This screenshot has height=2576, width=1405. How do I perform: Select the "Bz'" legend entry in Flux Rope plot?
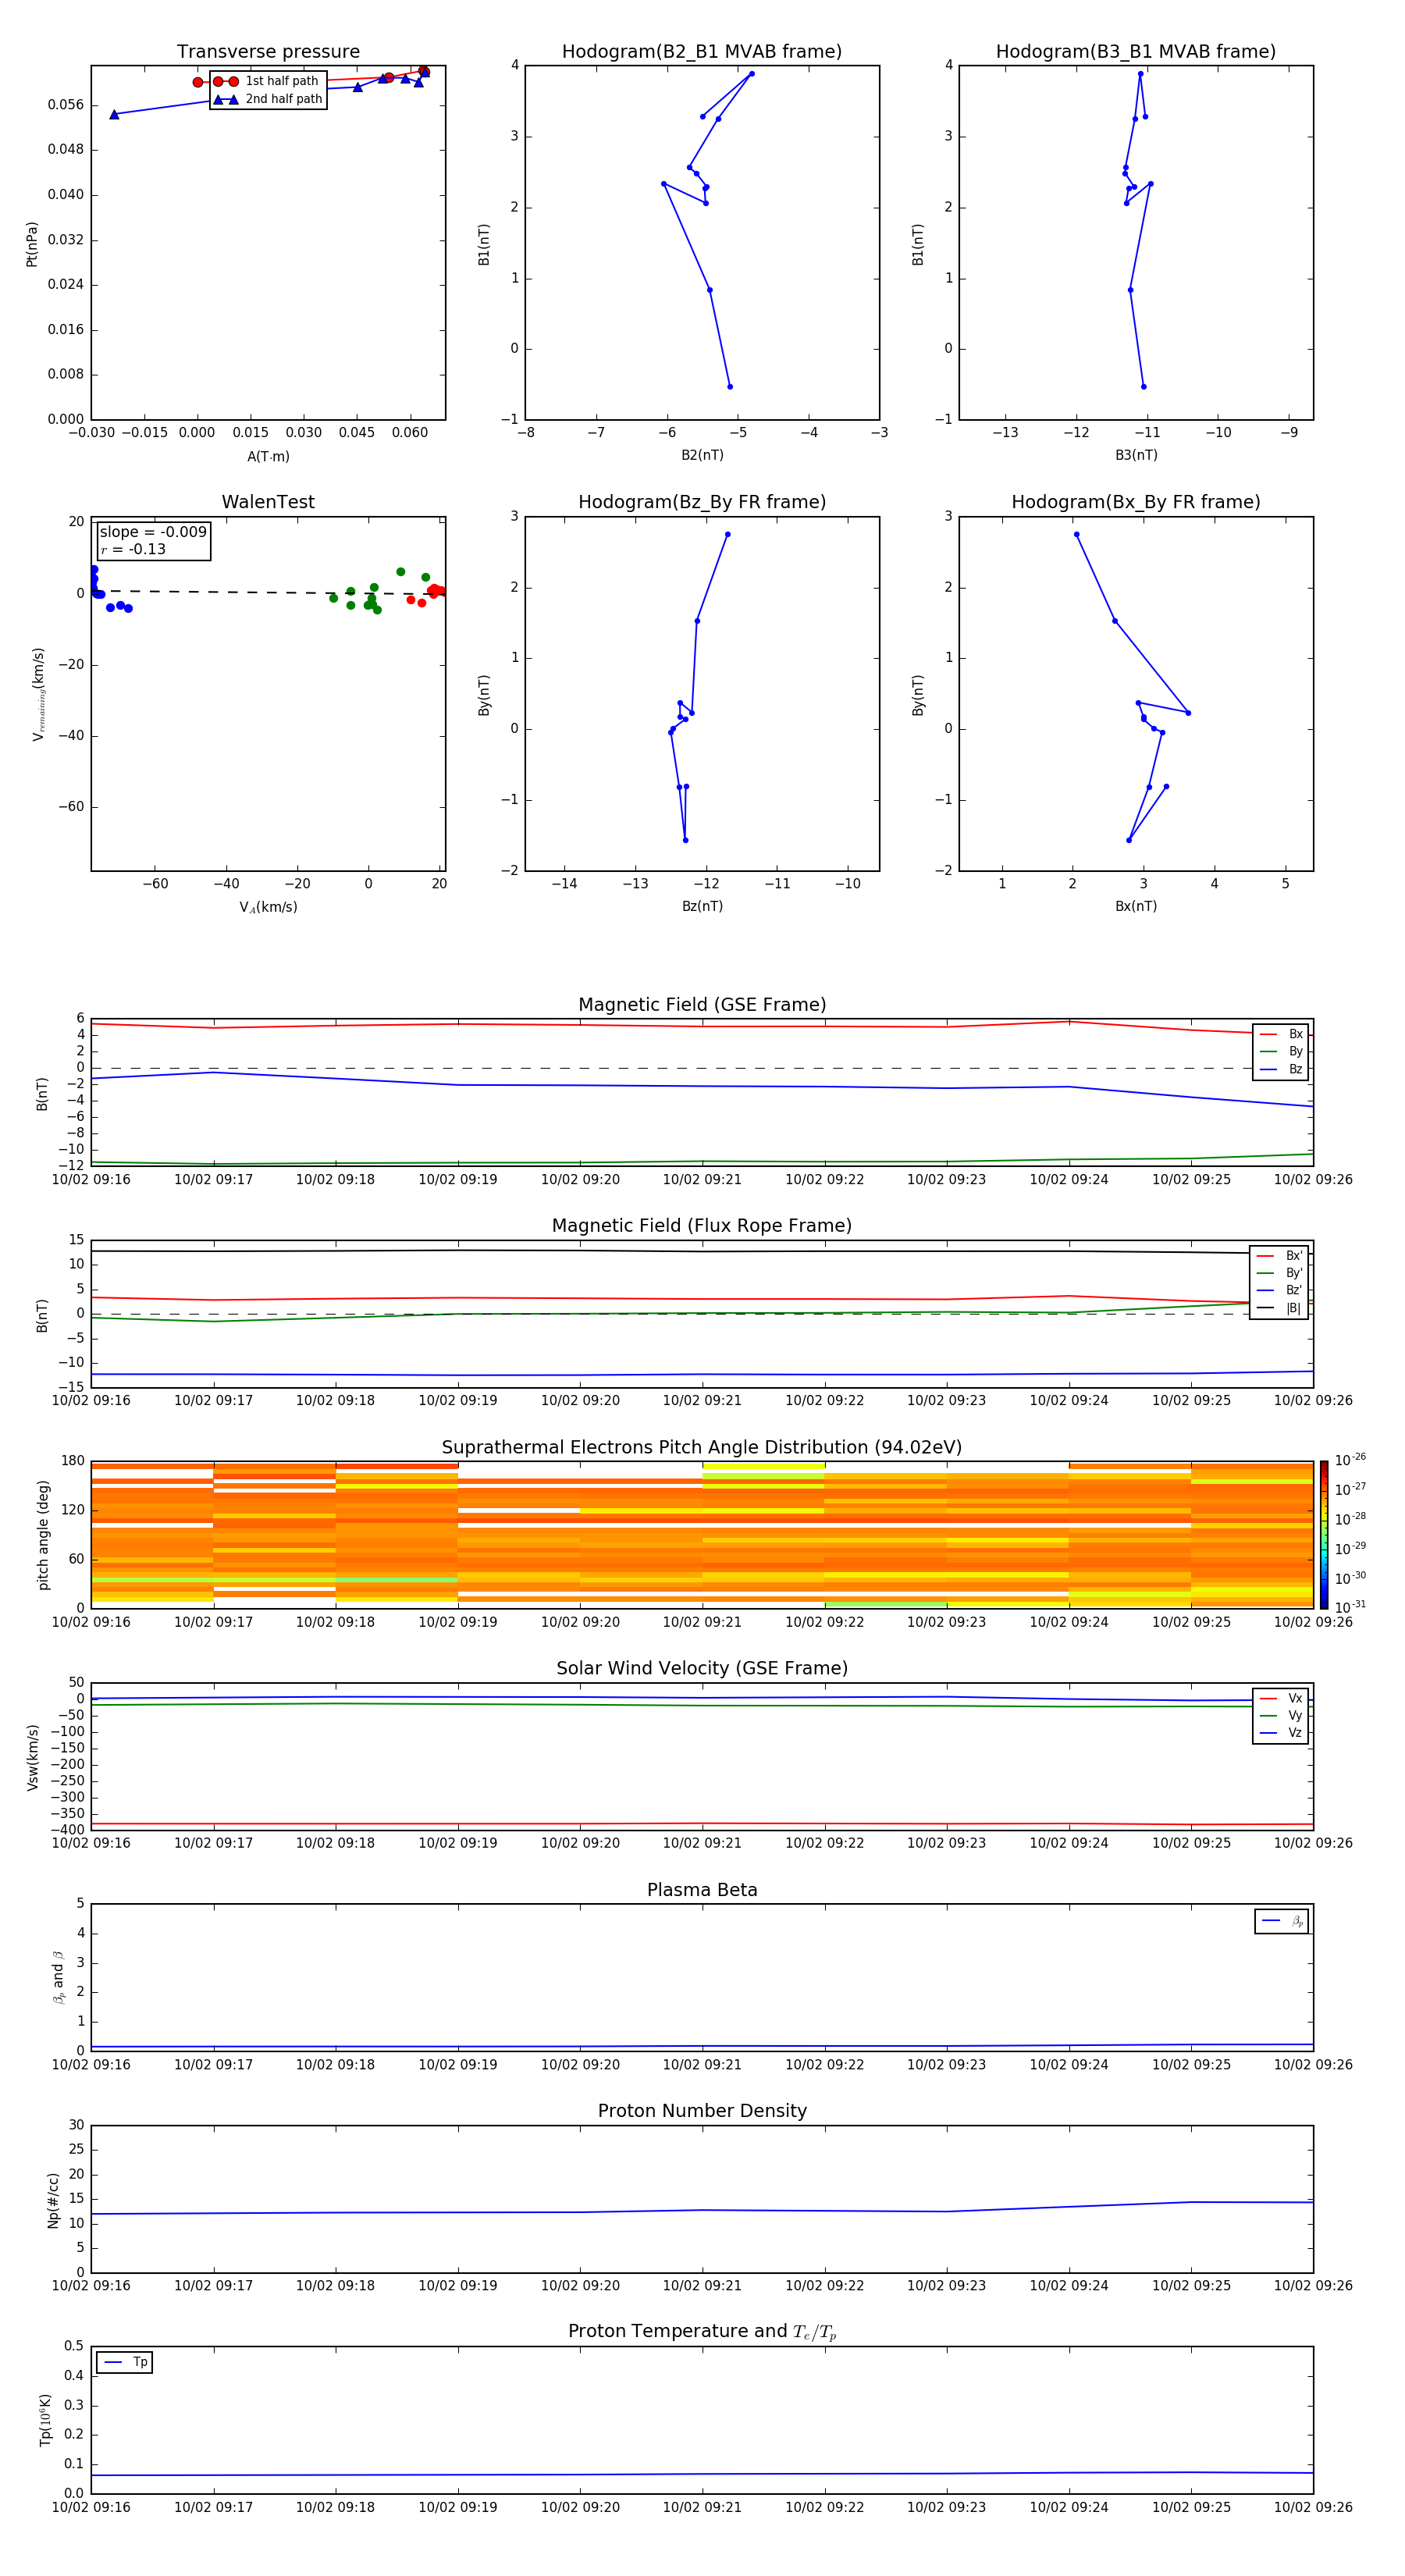point(1279,1290)
